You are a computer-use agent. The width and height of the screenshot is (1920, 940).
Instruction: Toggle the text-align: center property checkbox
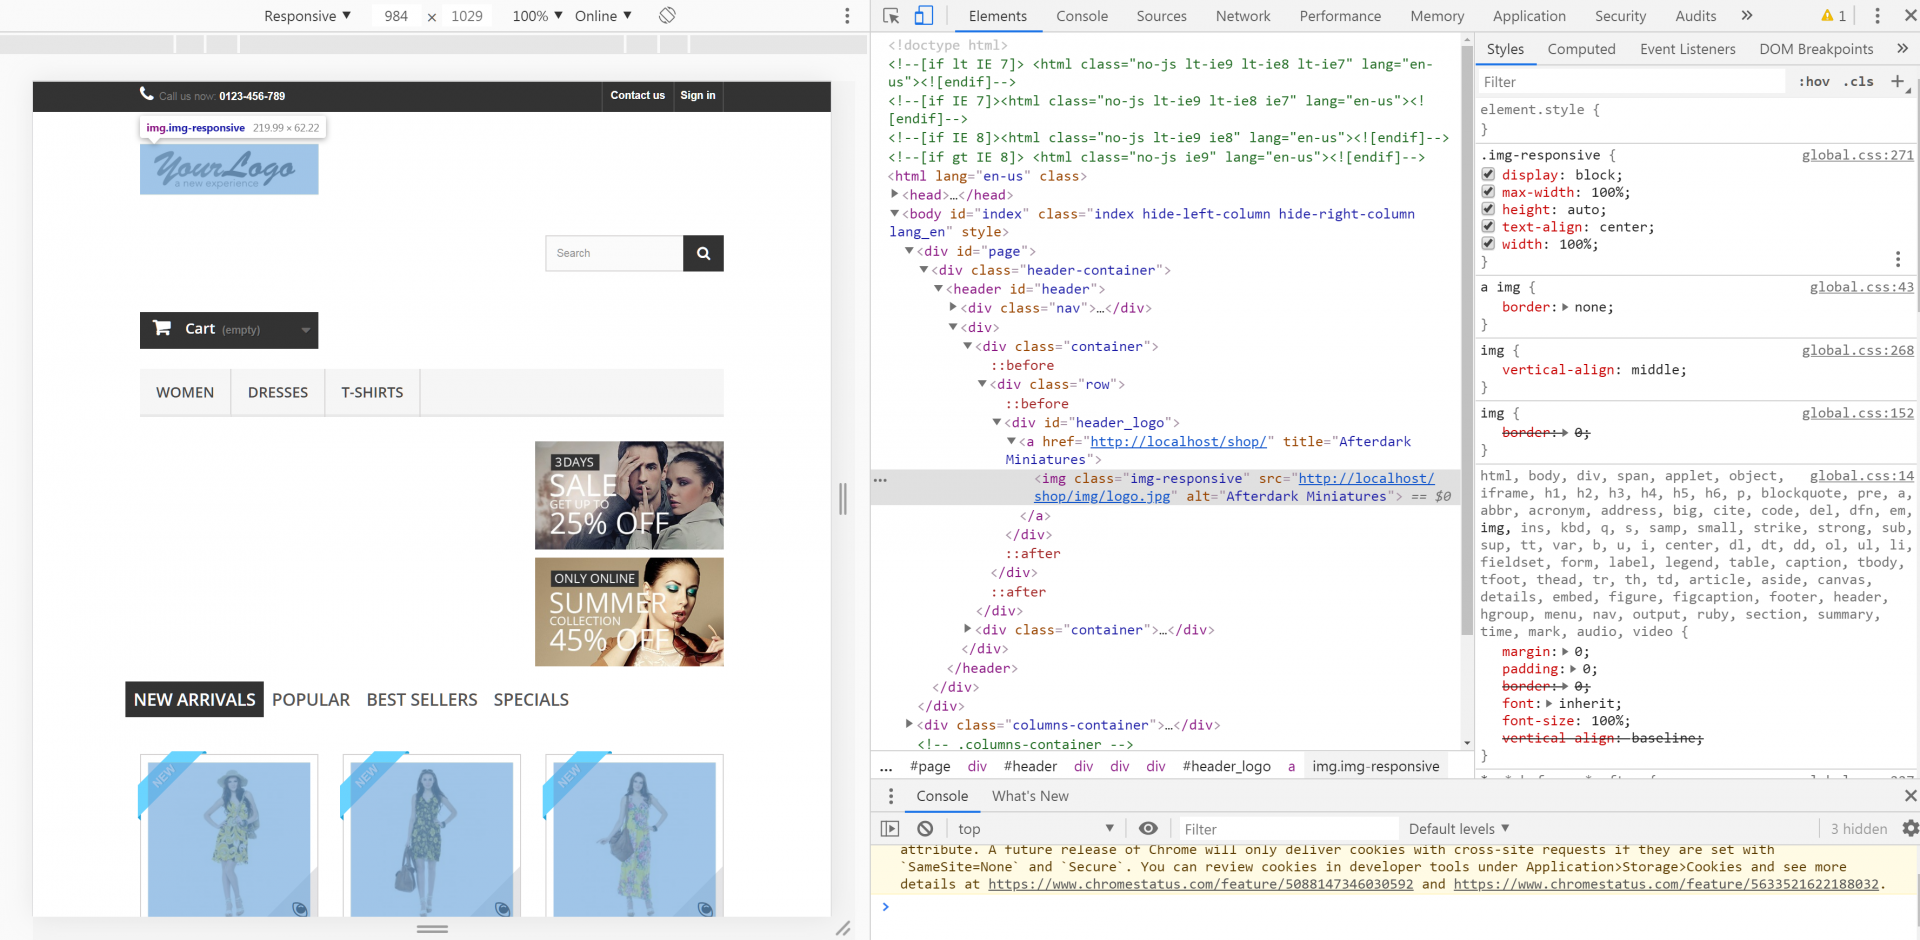pos(1488,227)
